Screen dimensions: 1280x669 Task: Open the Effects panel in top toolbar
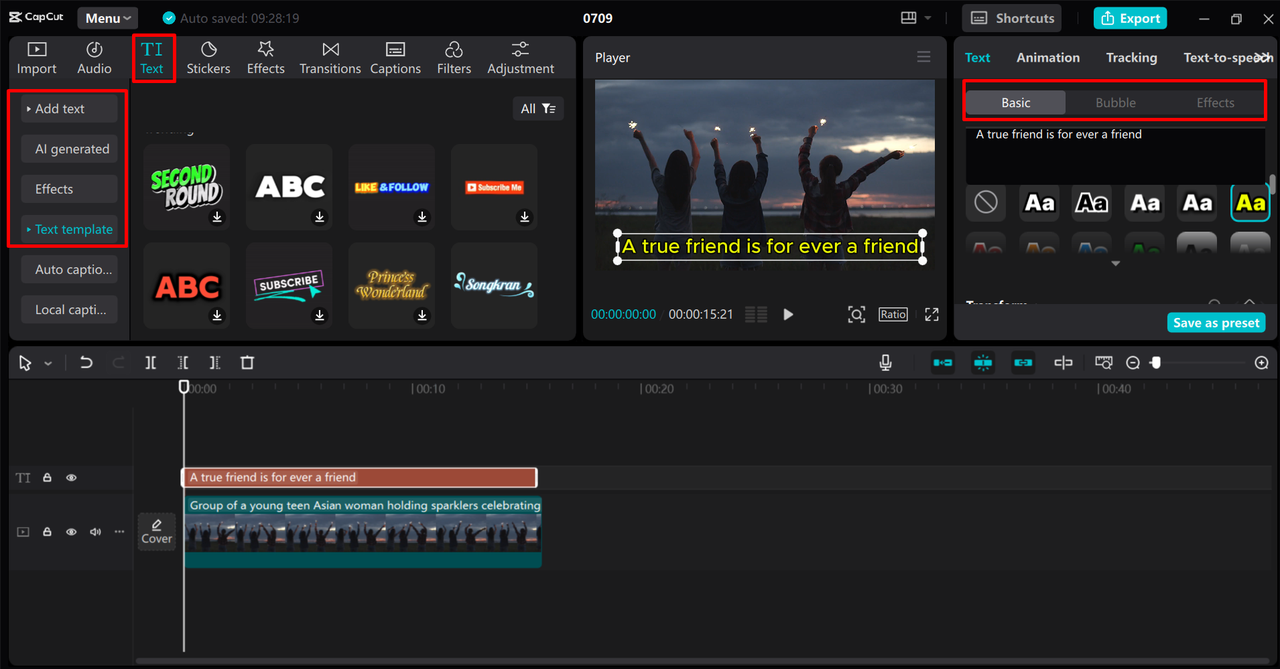[x=265, y=58]
